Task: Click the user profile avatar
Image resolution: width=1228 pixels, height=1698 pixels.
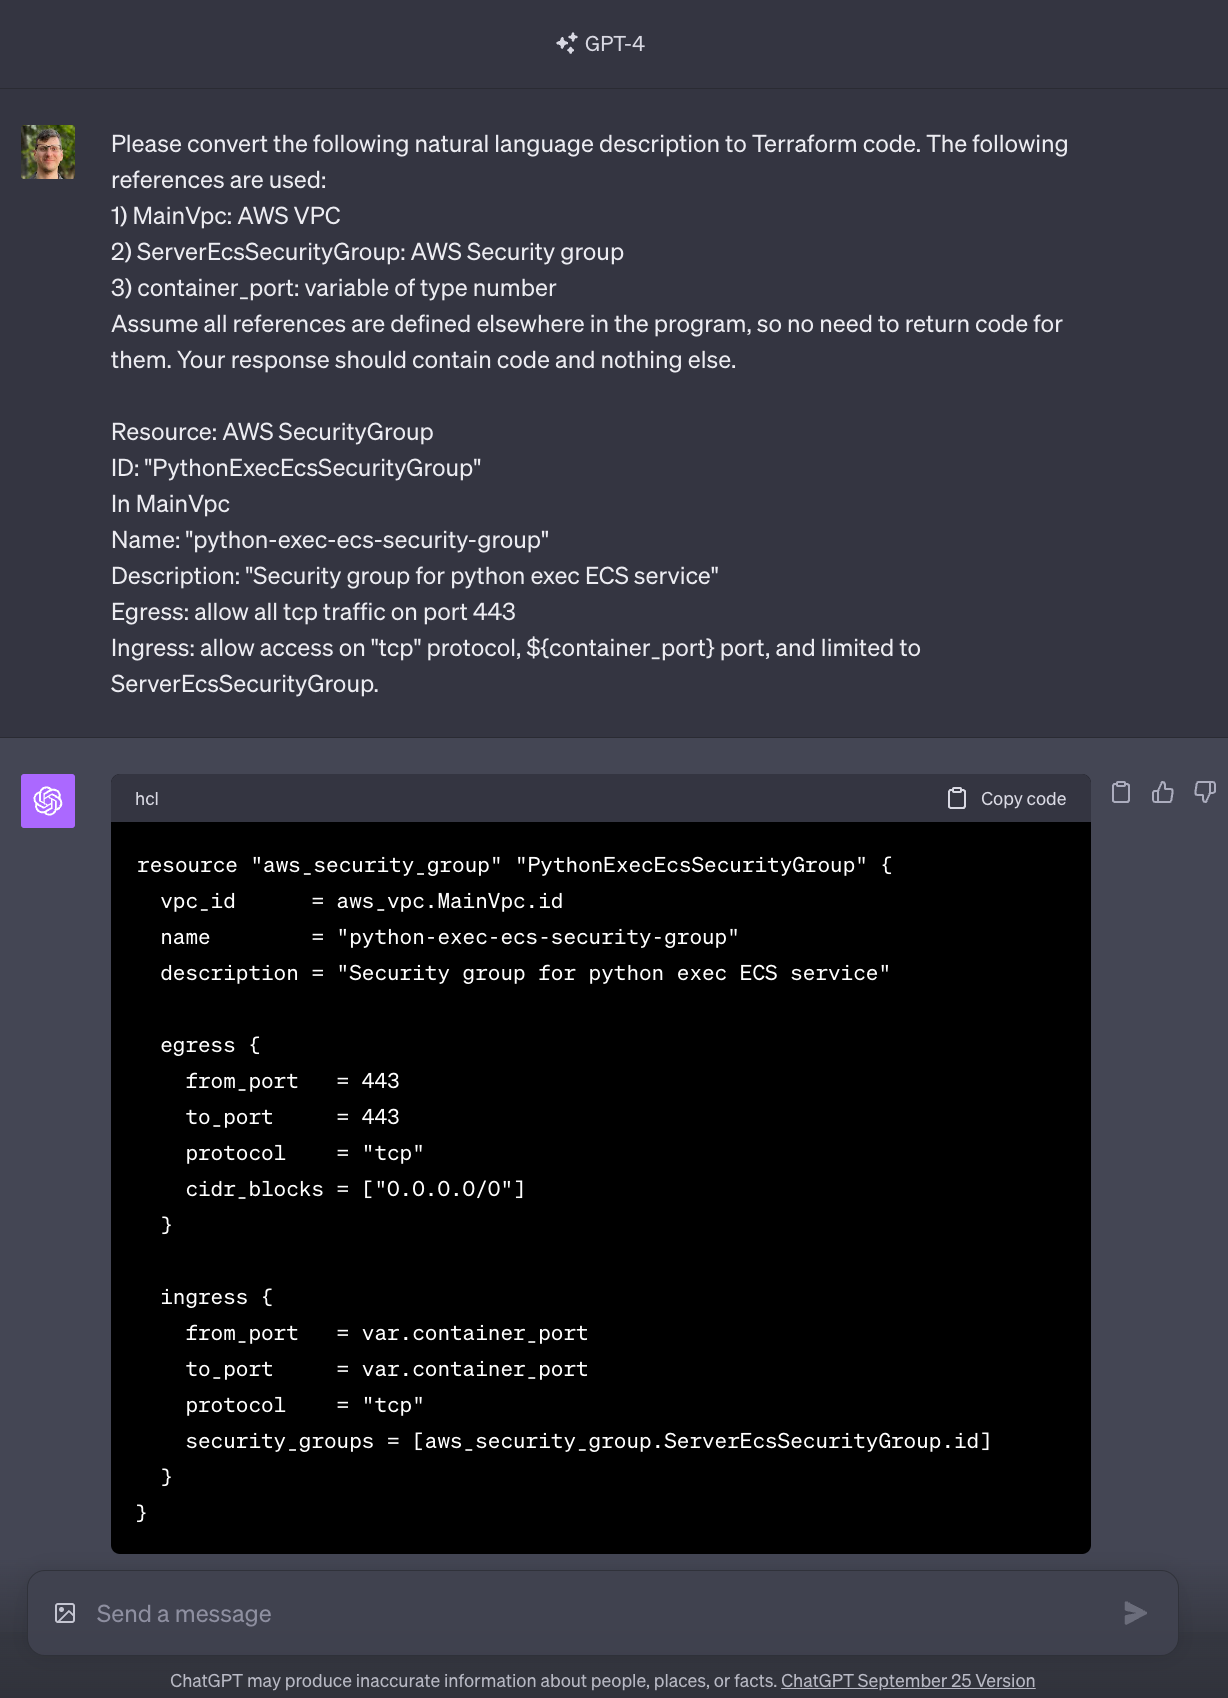Action: click(48, 152)
